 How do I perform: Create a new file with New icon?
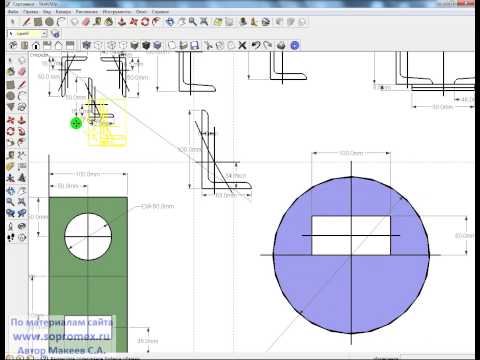[x=172, y=45]
